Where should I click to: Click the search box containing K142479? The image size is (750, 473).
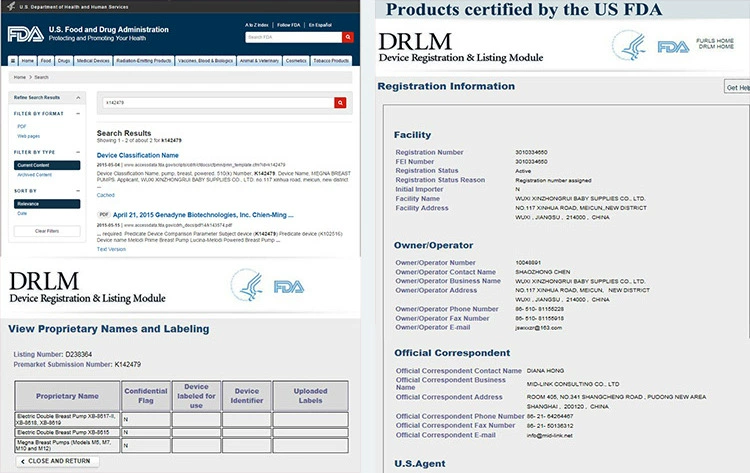[218, 102]
